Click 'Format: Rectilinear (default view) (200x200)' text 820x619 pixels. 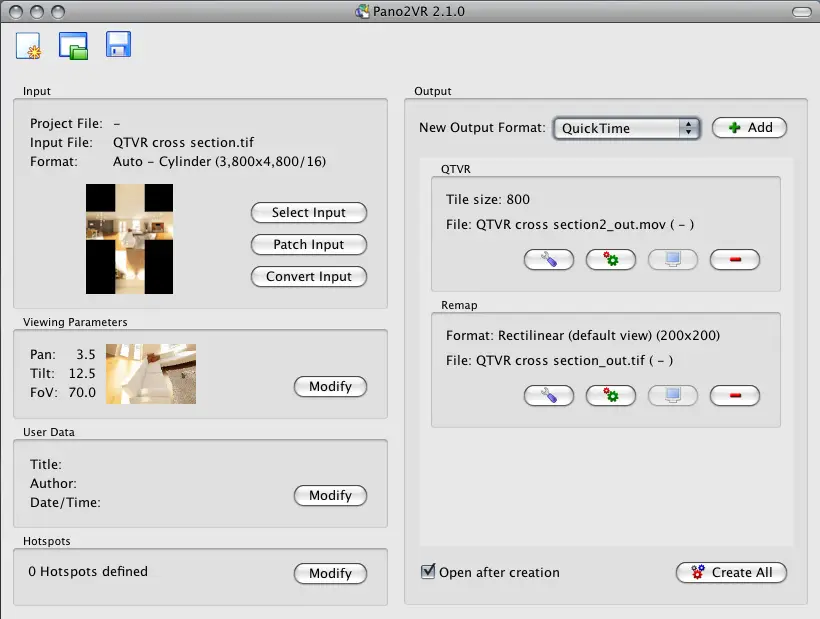583,335
